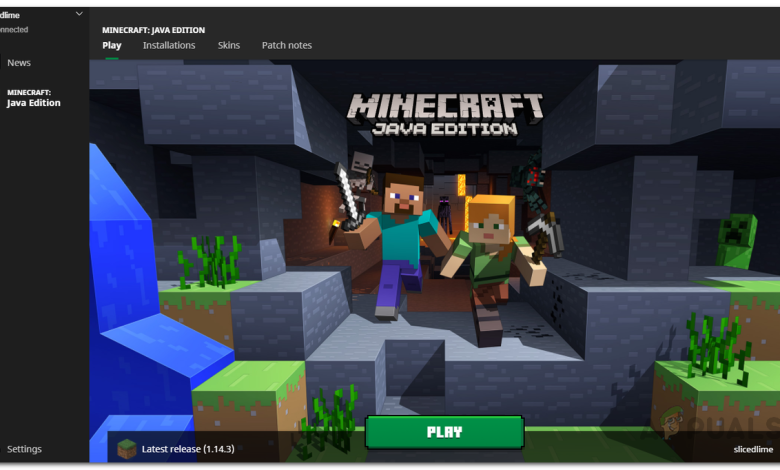
Task: Select the Play tab
Action: pyautogui.click(x=112, y=45)
